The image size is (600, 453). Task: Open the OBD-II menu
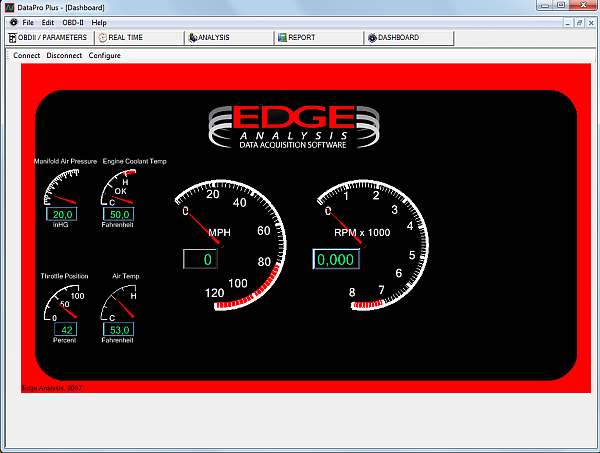pos(73,23)
